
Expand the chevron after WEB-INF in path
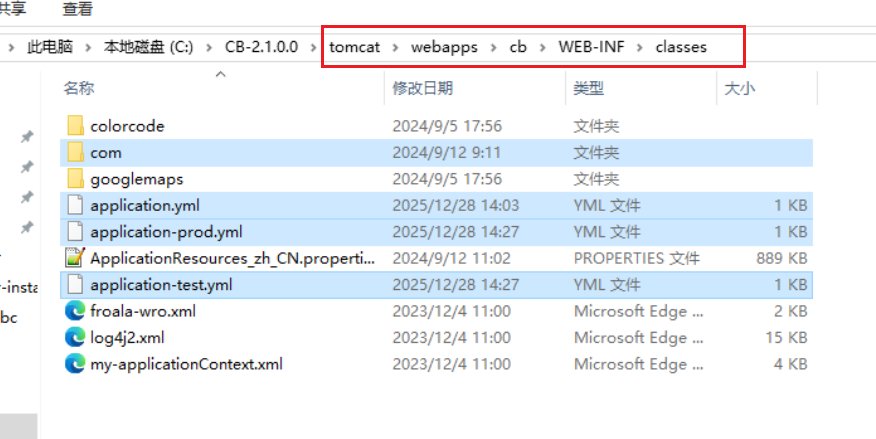coord(640,47)
